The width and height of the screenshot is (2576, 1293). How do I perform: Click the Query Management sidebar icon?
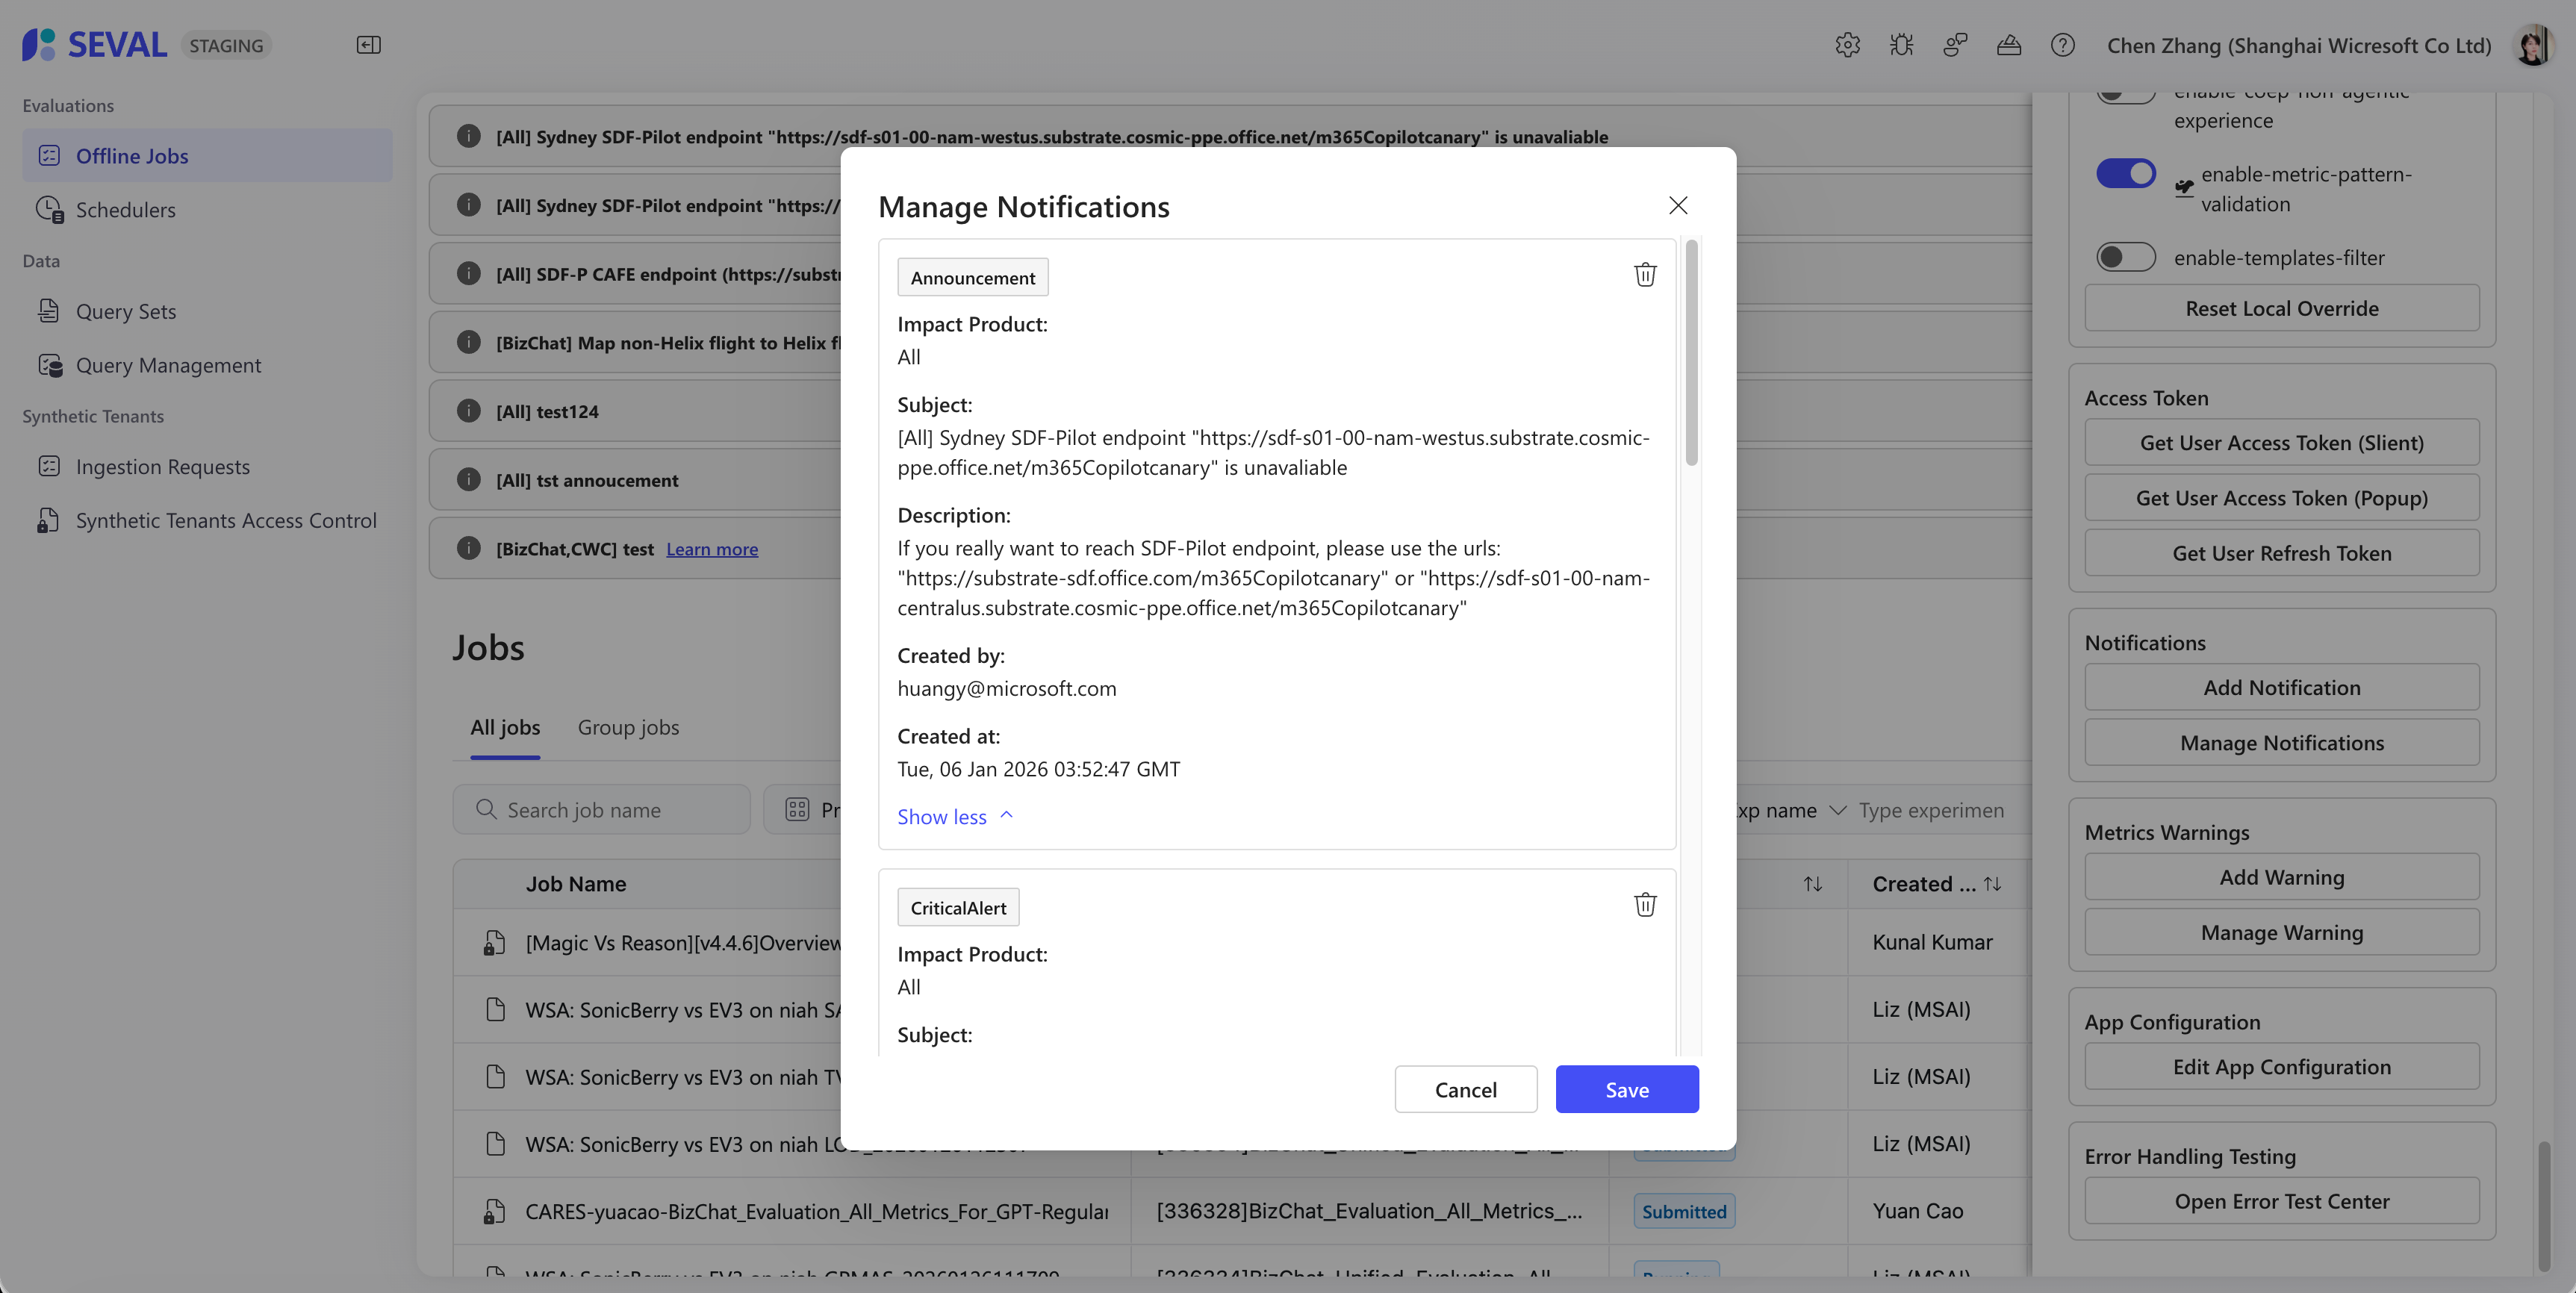pyautogui.click(x=50, y=366)
